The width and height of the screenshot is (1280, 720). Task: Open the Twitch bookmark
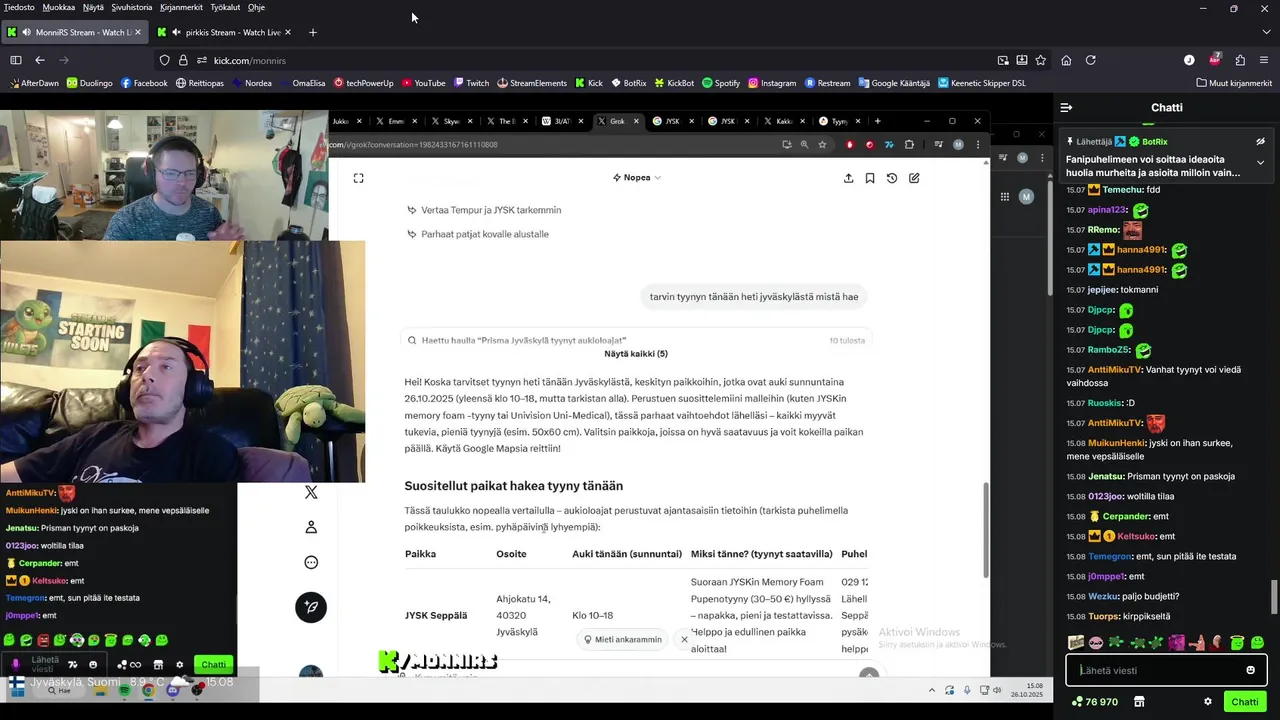tap(472, 83)
